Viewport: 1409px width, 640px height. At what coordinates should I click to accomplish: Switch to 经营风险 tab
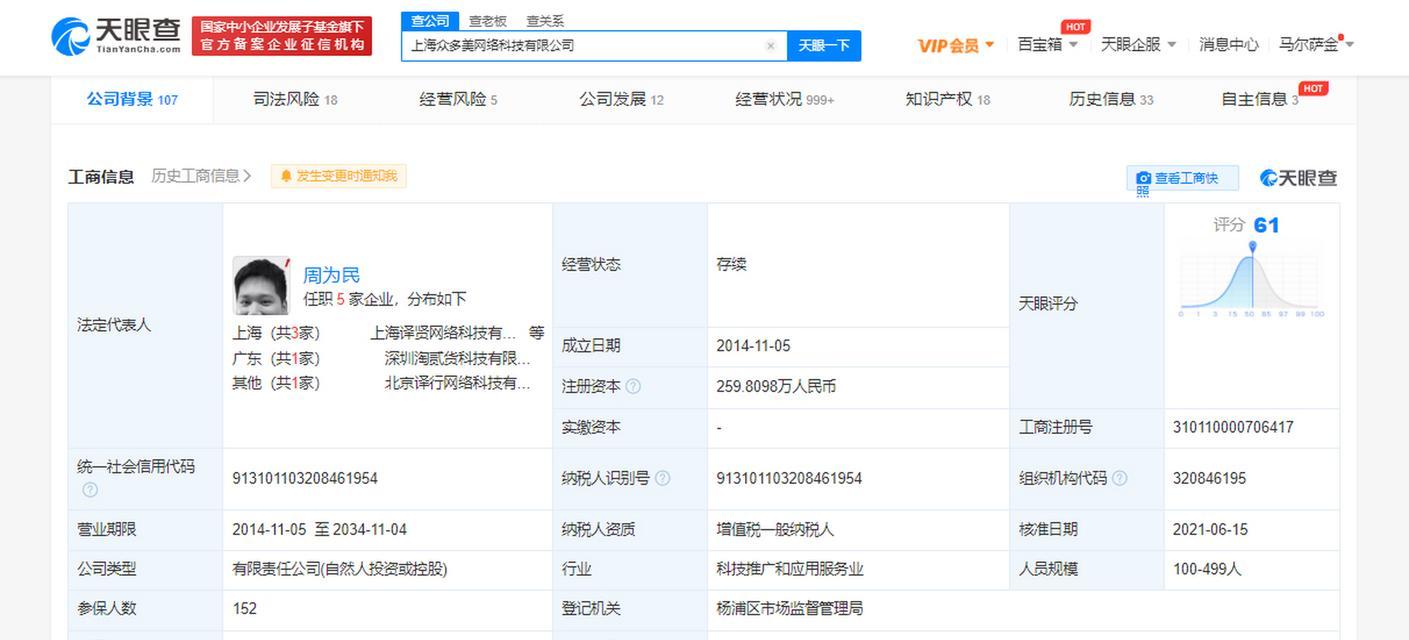pos(458,99)
